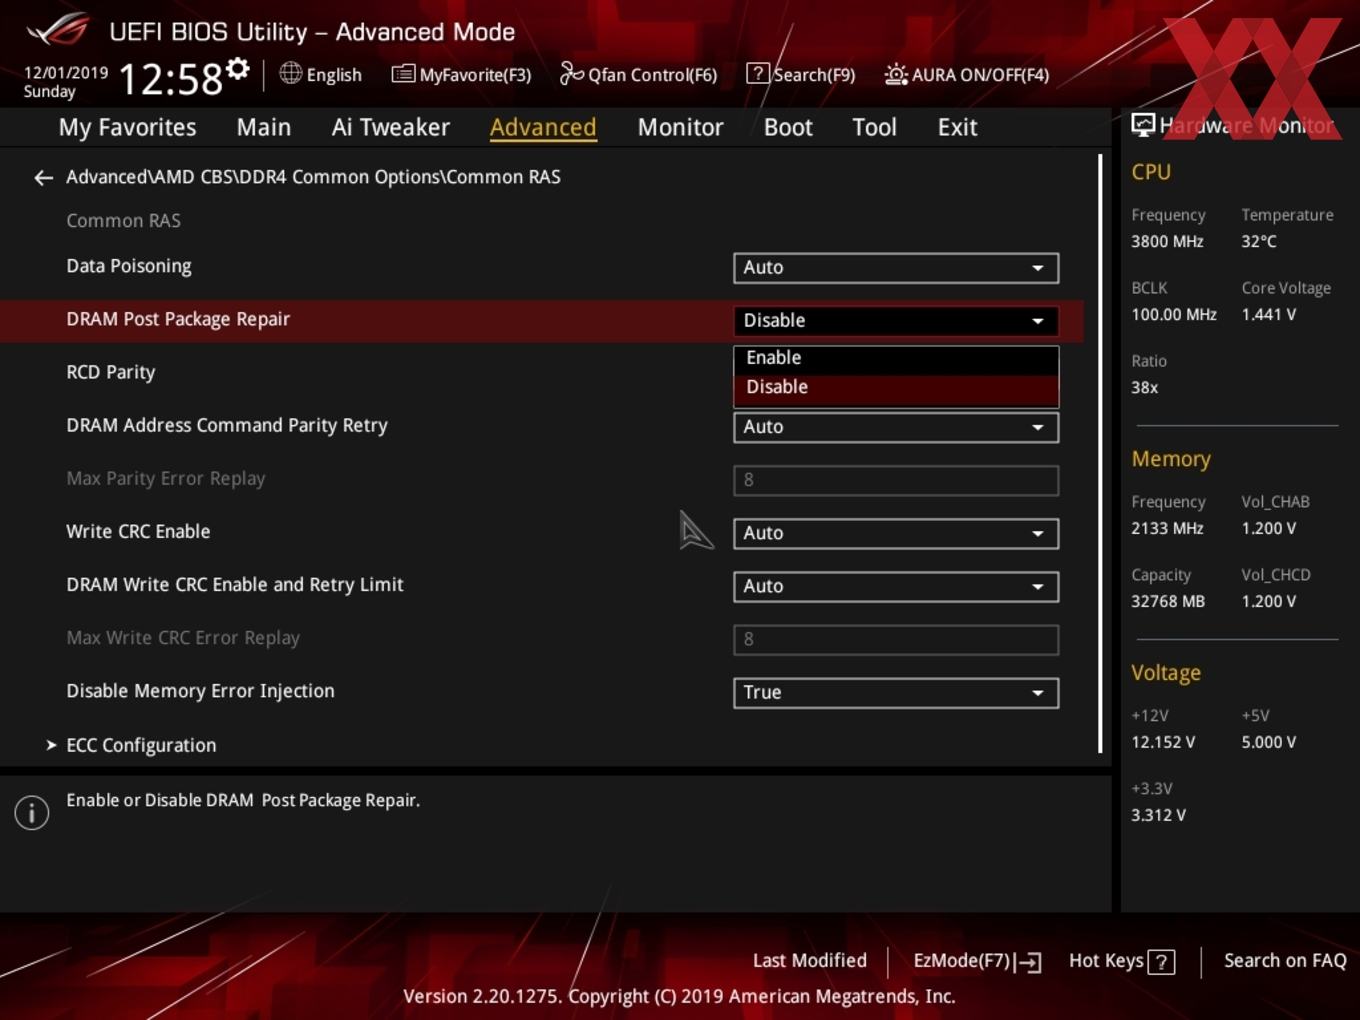Open Search(F9) question icon
Viewport: 1360px width, 1020px height.
758,73
